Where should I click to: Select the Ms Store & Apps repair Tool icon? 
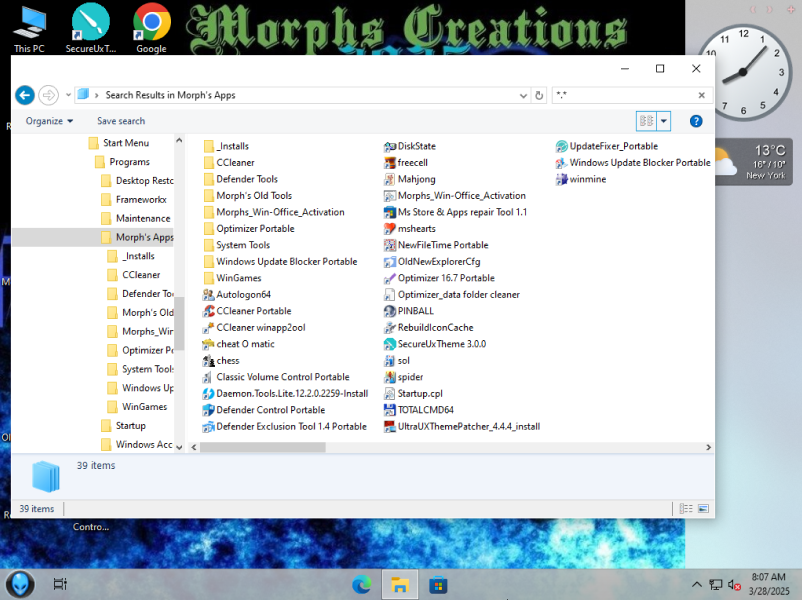(x=390, y=212)
